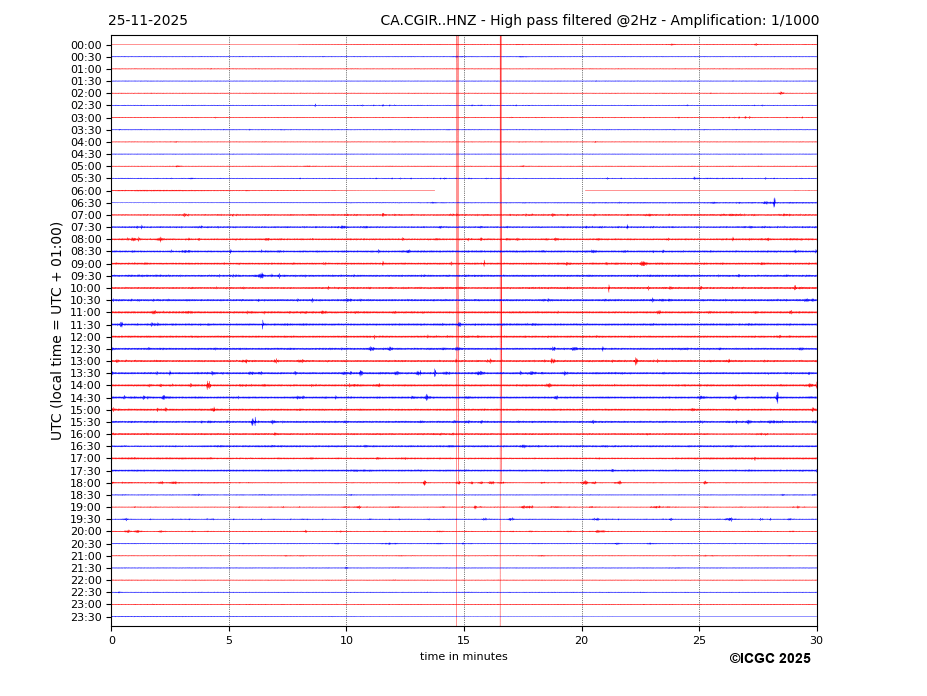Click the 5 tick on the minutes axis

(229, 640)
